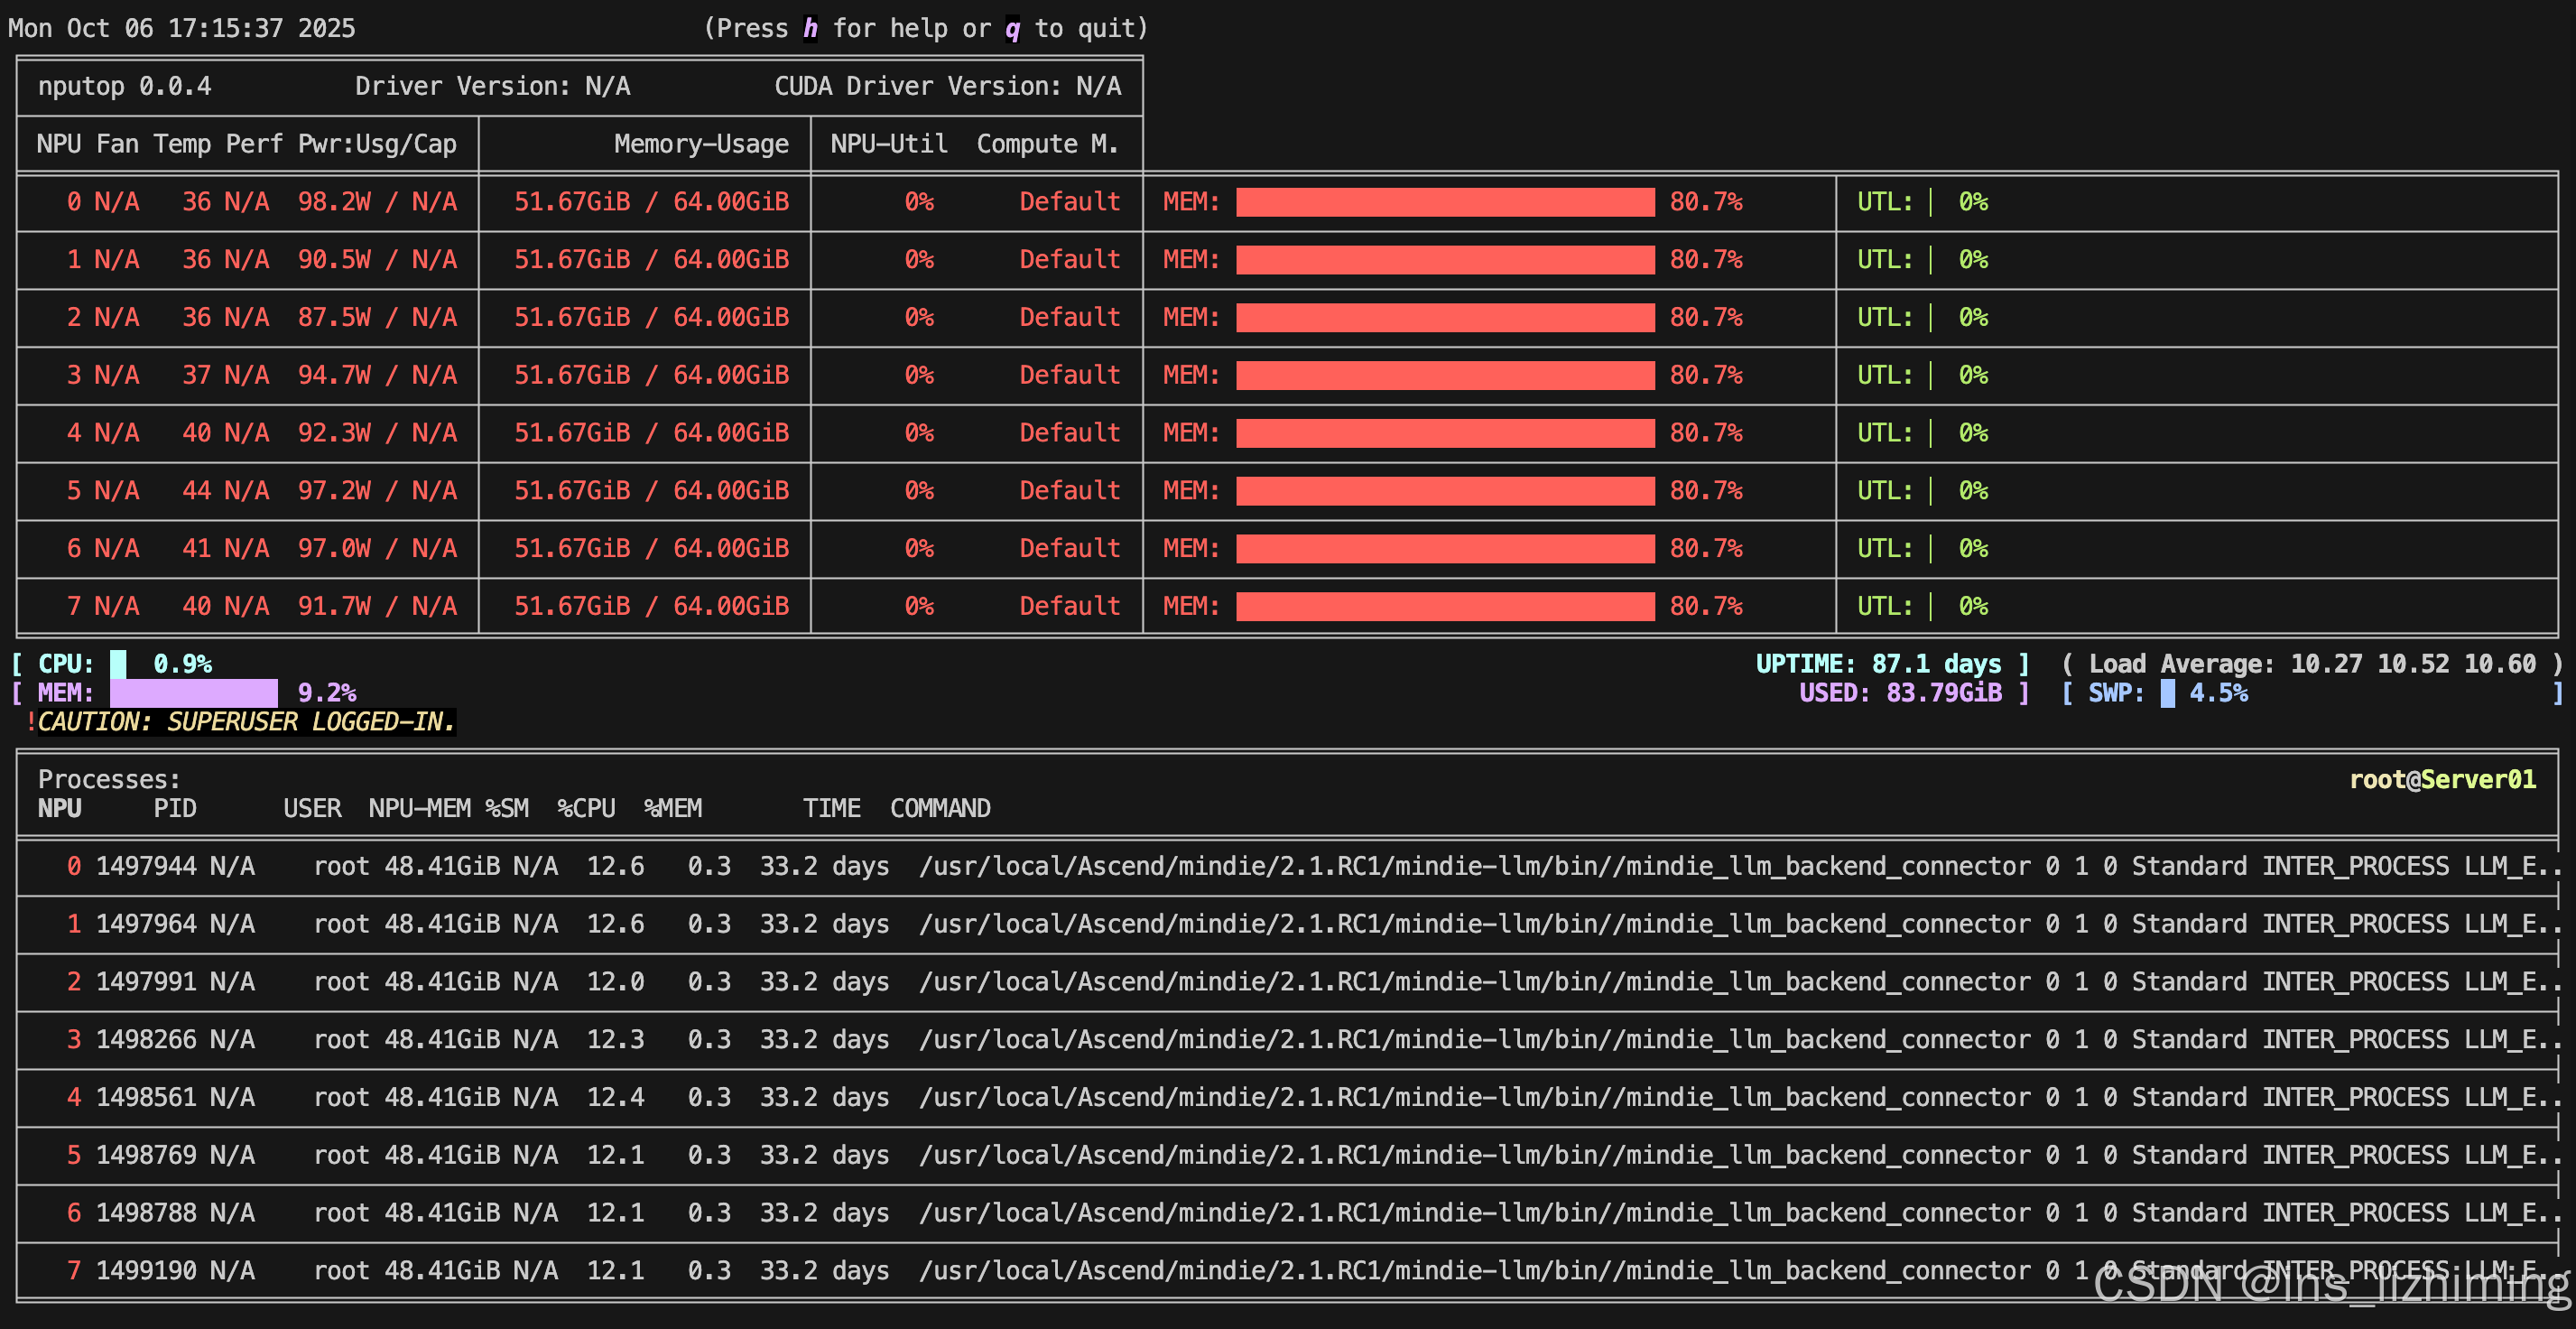Click the SWP swap usage bar
Image resolution: width=2576 pixels, height=1329 pixels.
pos(2167,693)
